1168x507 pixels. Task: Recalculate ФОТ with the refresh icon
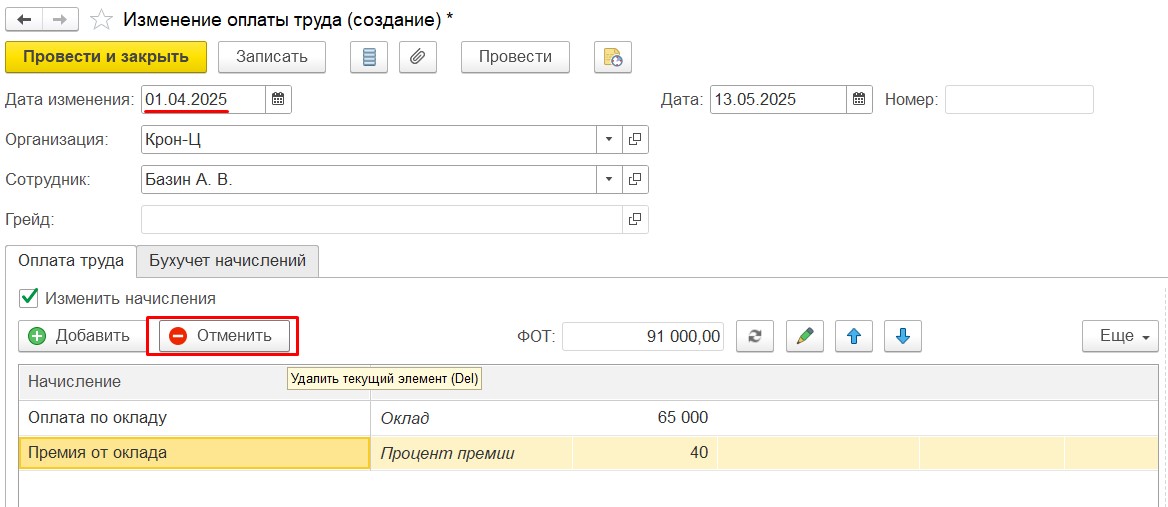pyautogui.click(x=755, y=337)
